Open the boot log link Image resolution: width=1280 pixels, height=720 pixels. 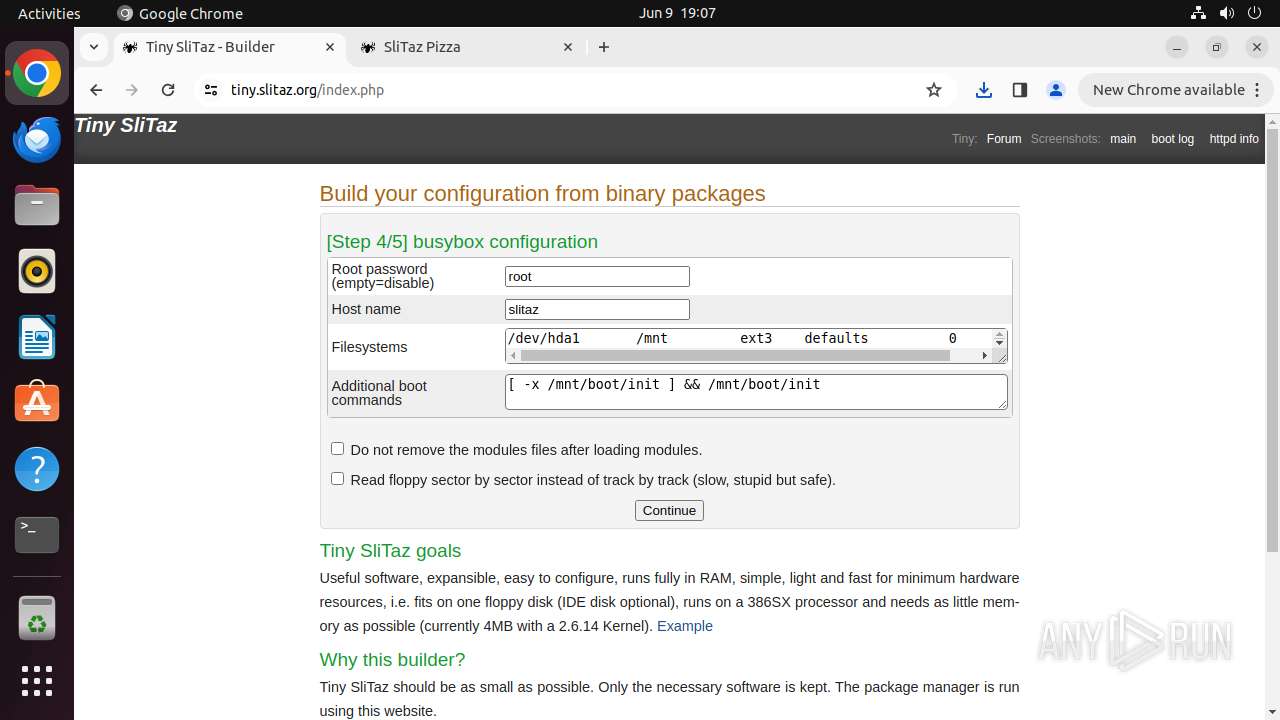1172,139
